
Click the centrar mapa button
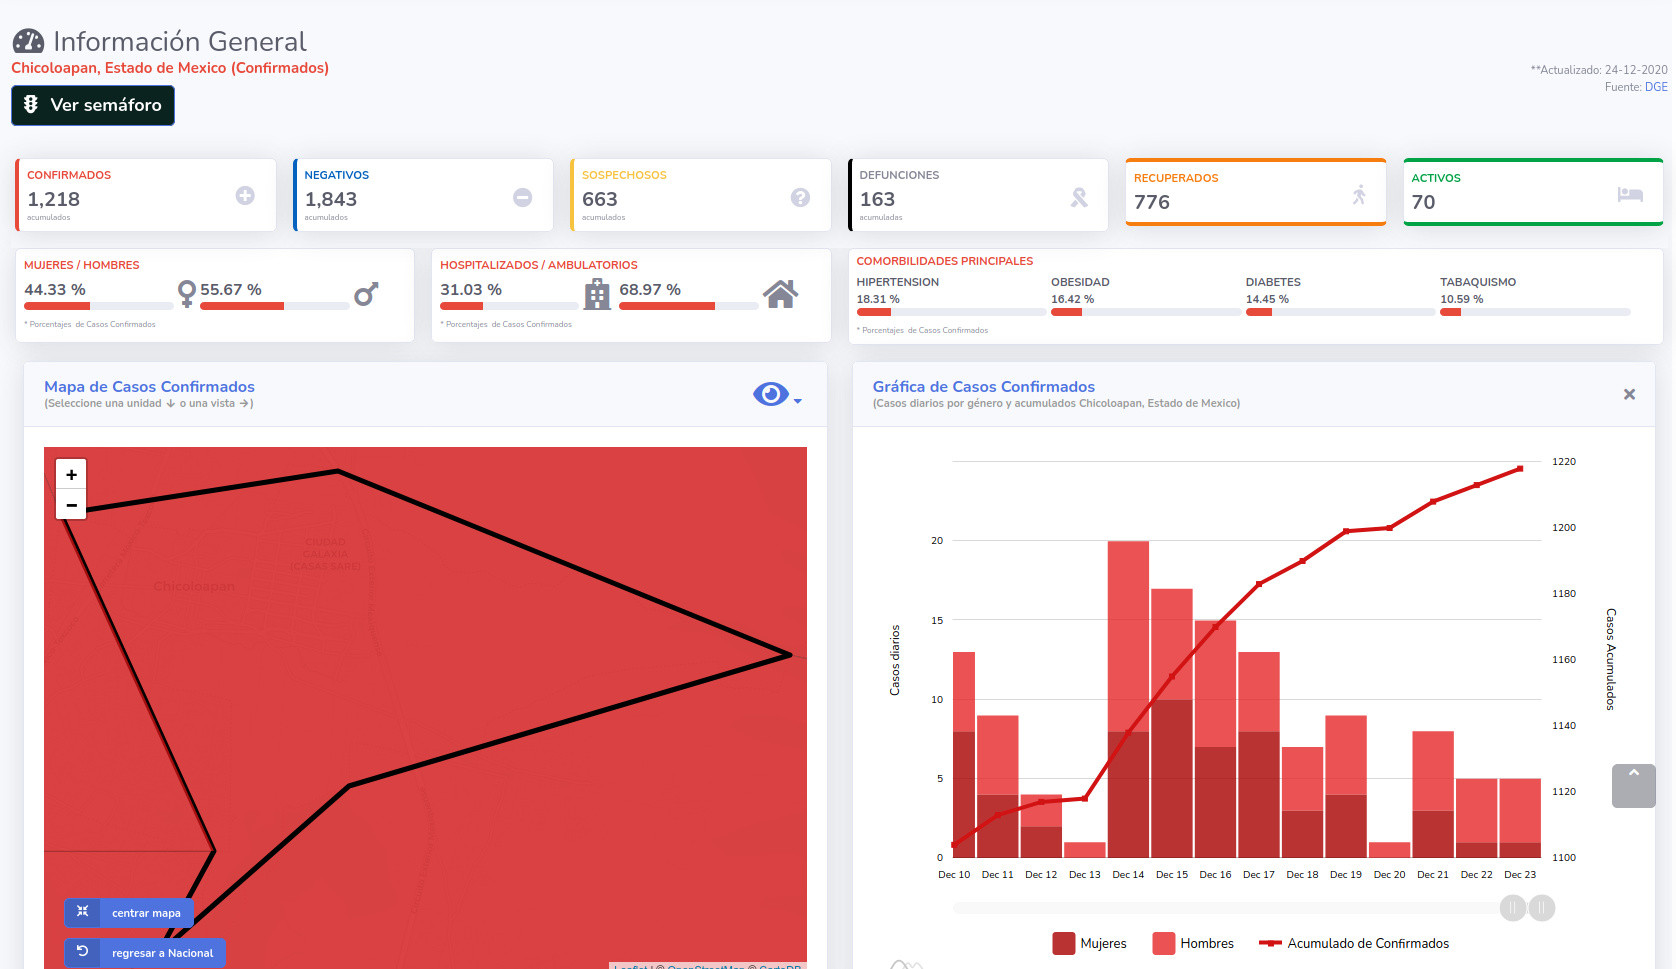click(129, 913)
